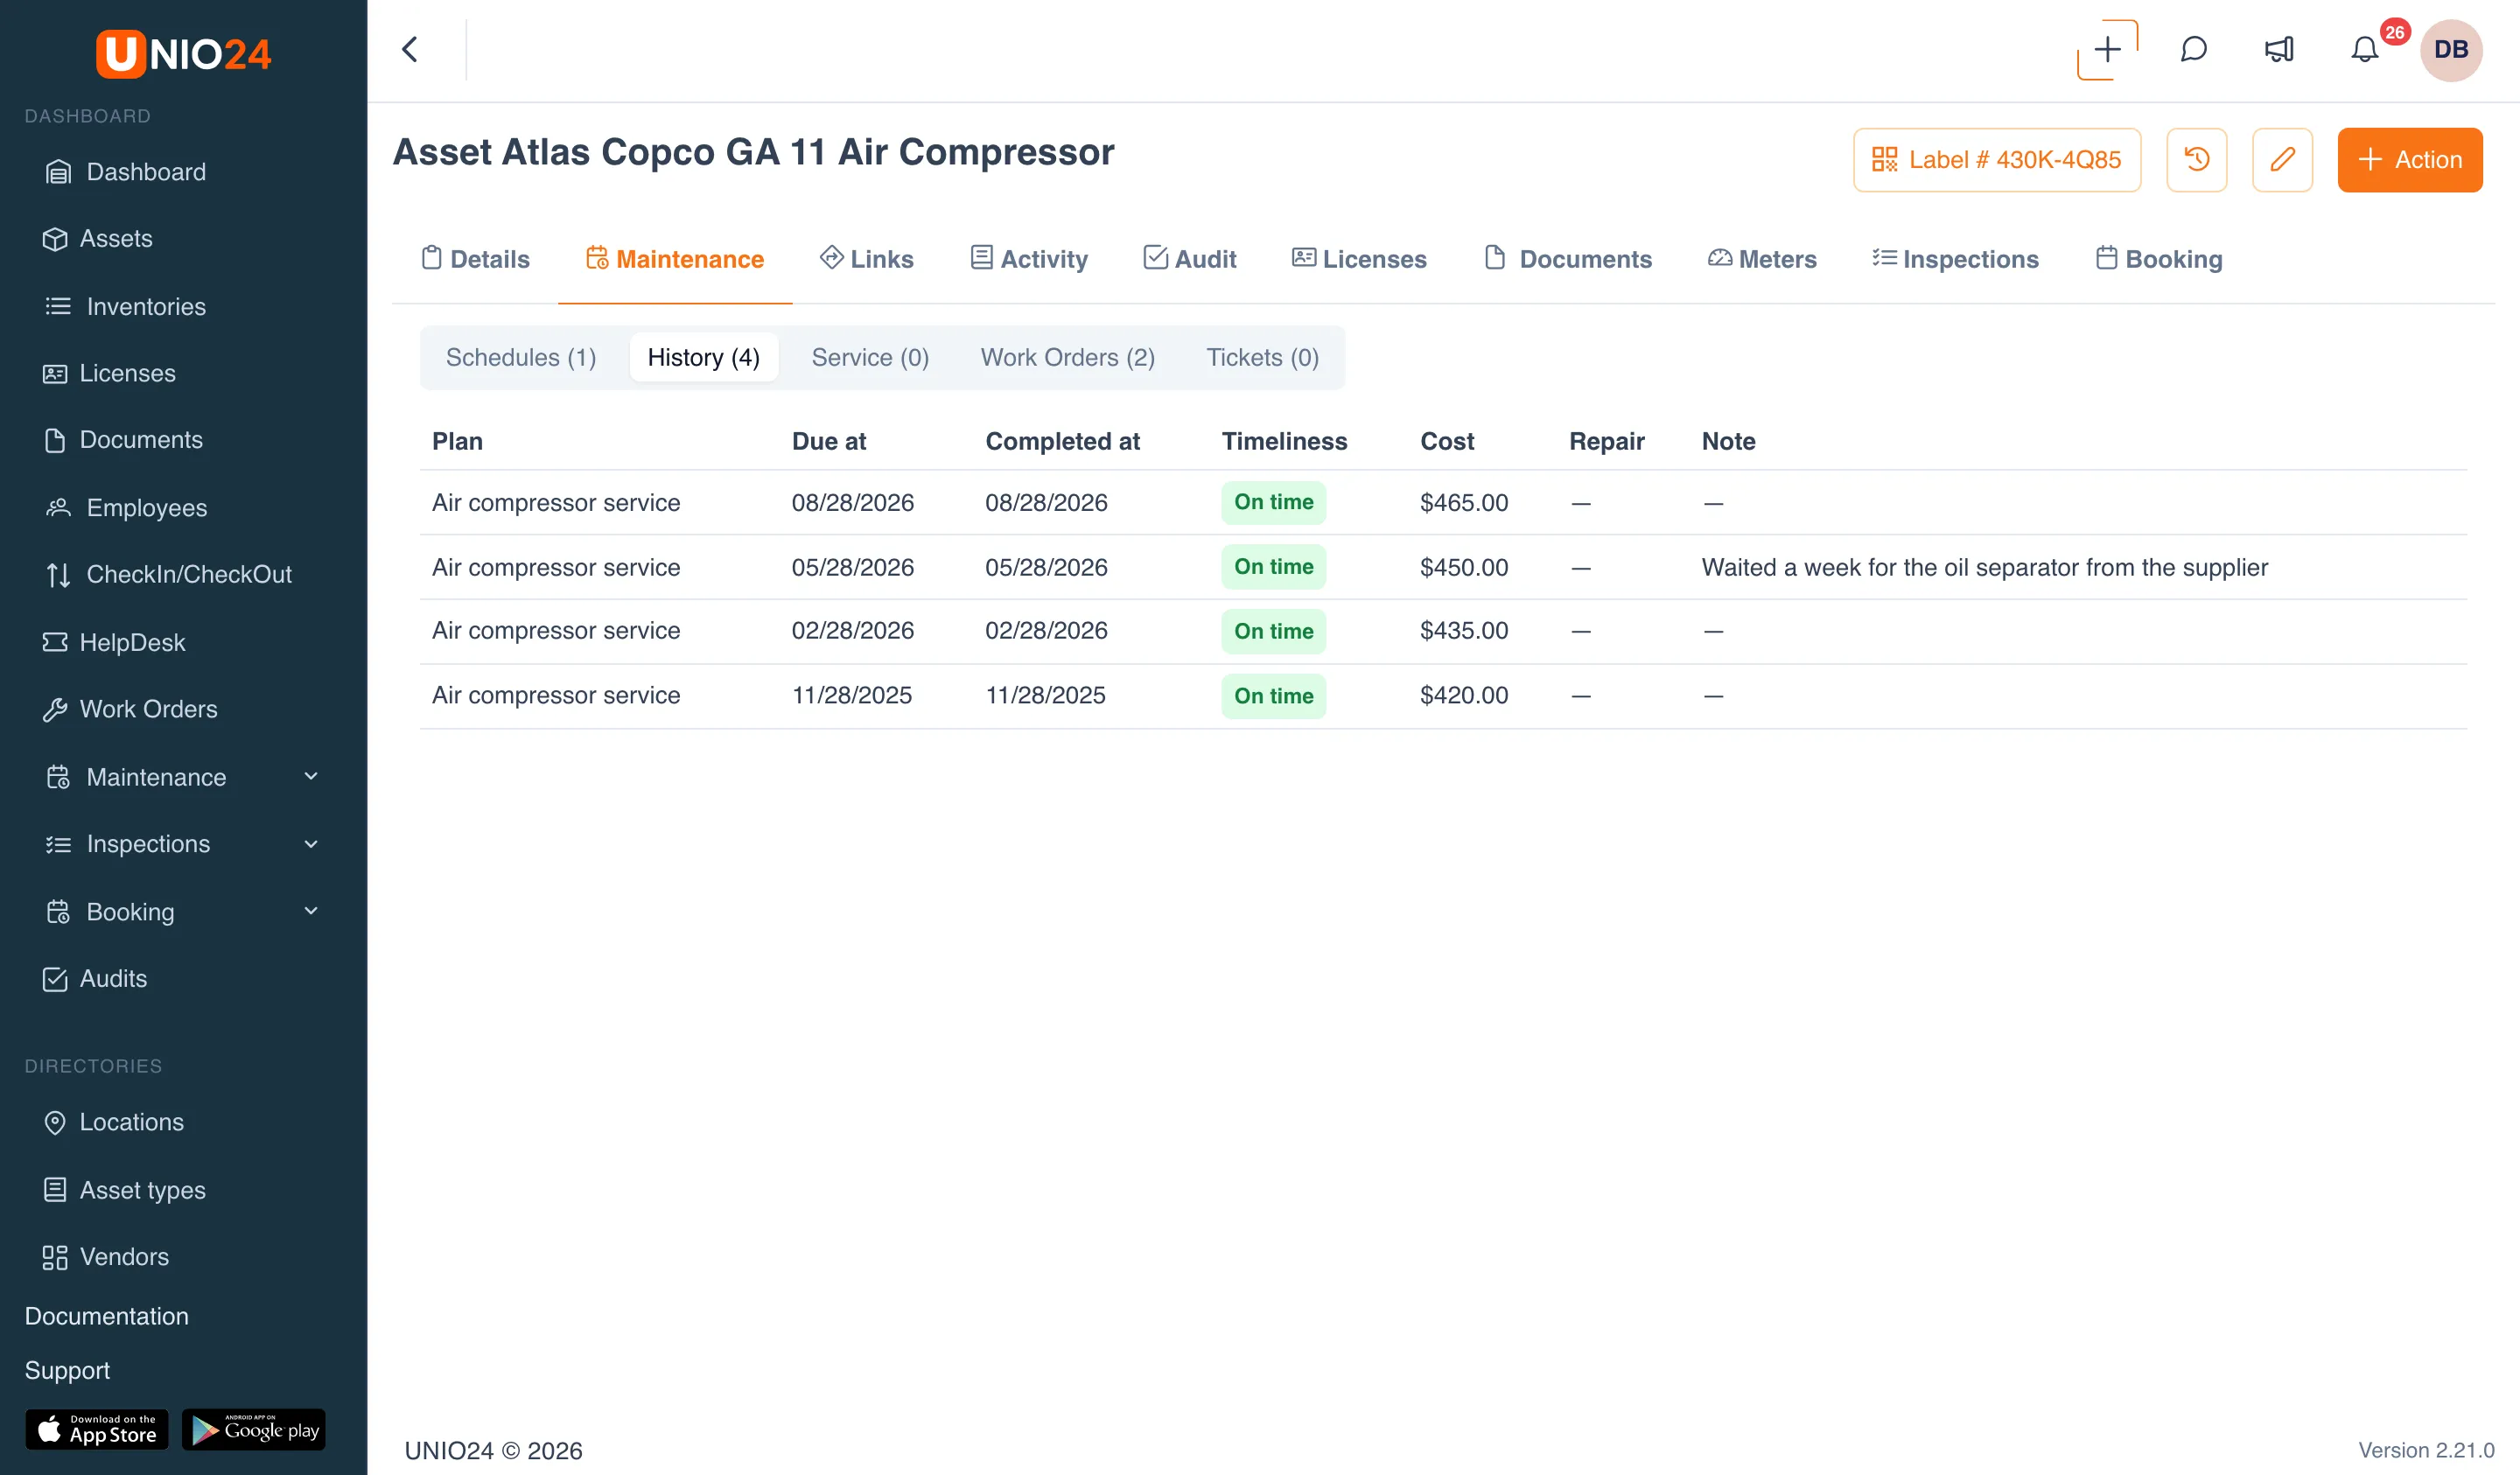Switch to the Meters tab
This screenshot has height=1475, width=2520.
1762,259
